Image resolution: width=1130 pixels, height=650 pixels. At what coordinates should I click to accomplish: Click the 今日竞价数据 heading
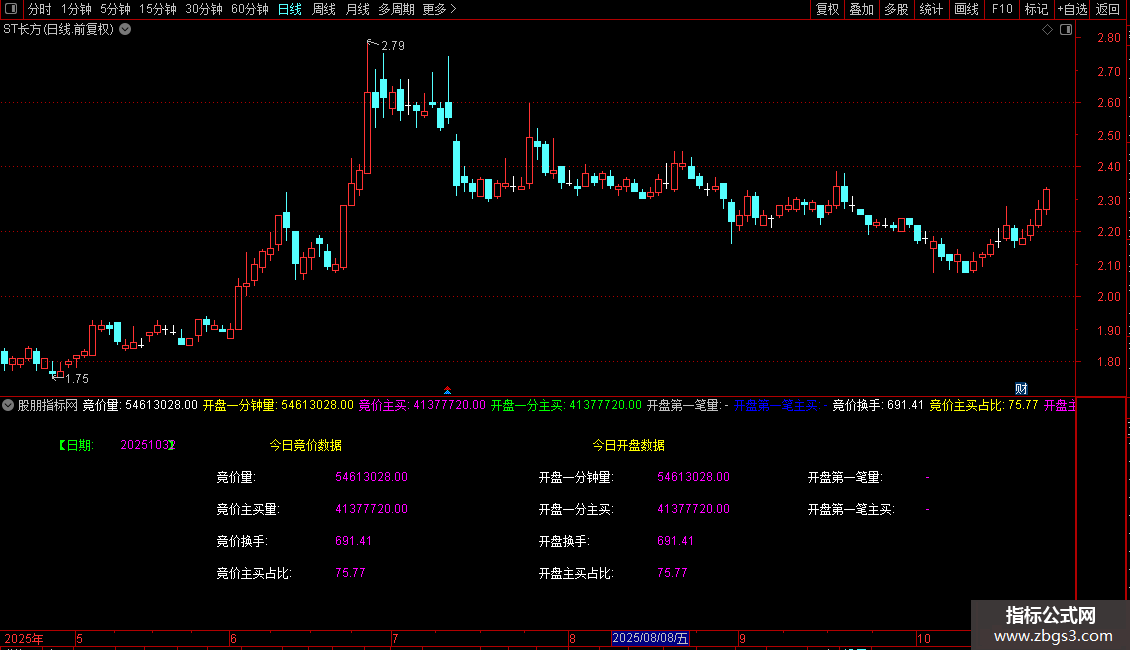point(306,445)
